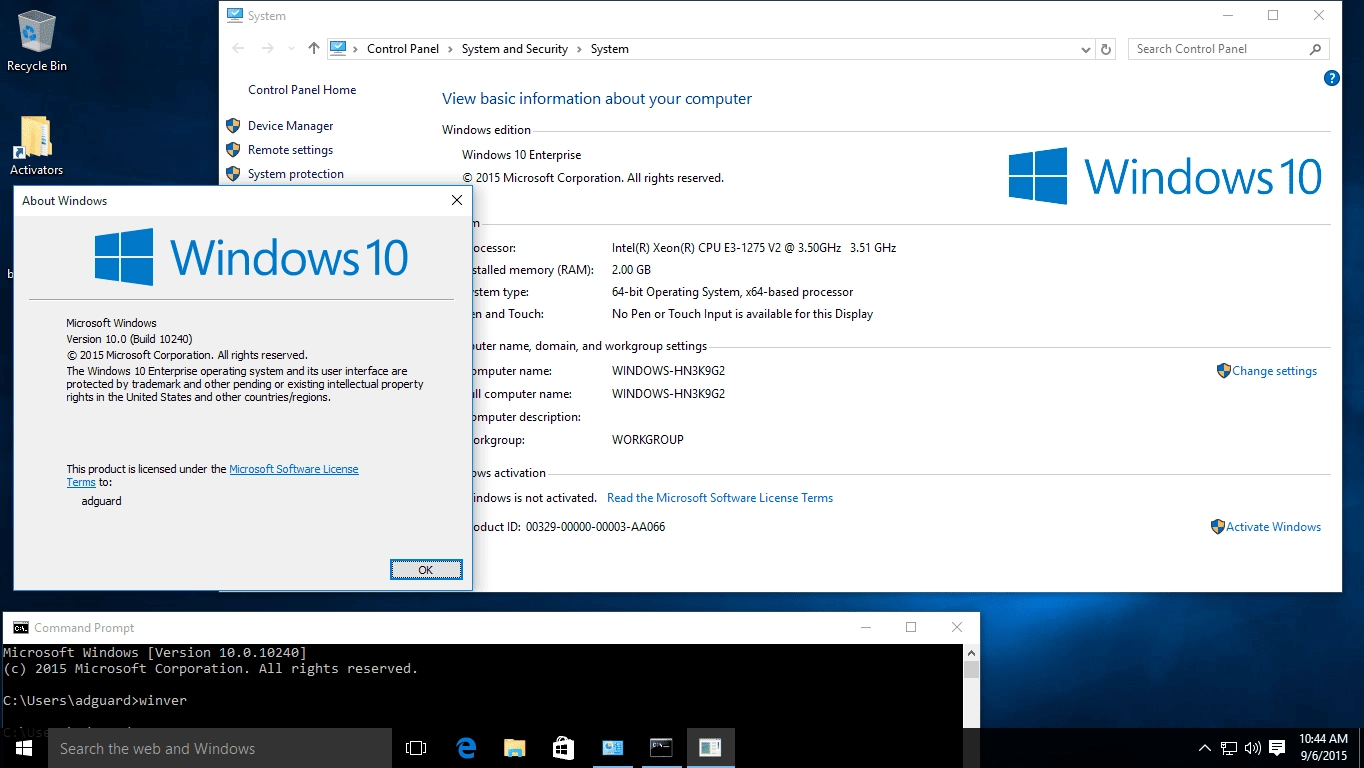
Task: Launch Microsoft Edge from the taskbar
Action: (466, 748)
